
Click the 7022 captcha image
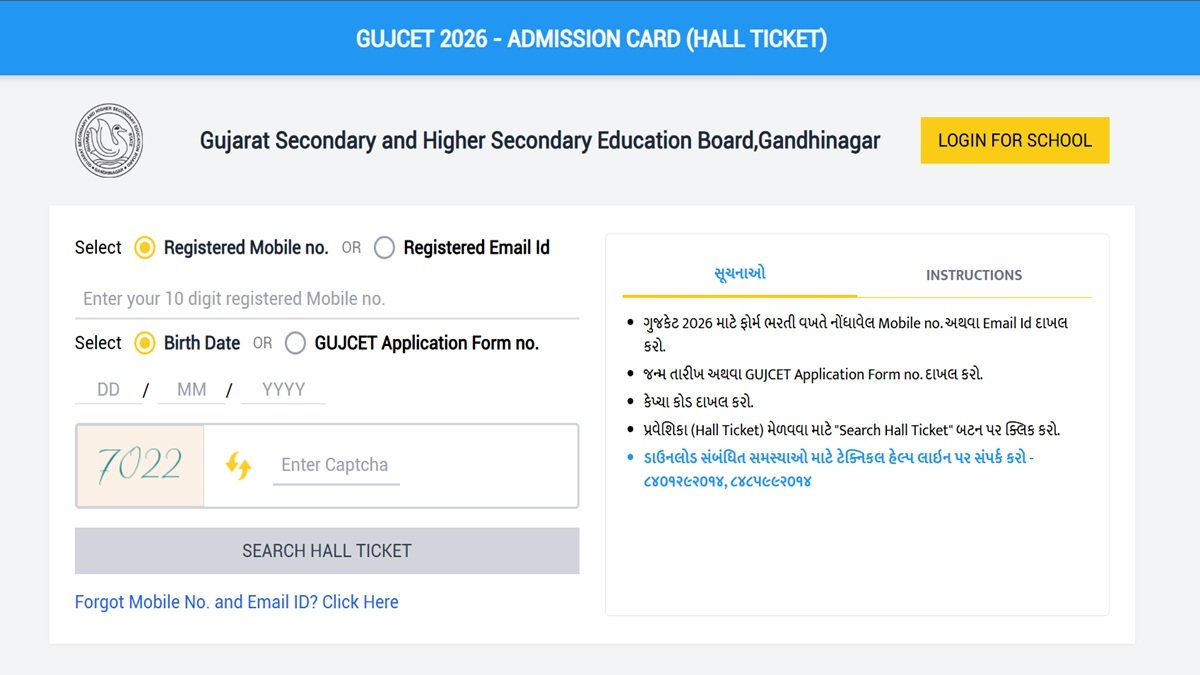coord(139,465)
